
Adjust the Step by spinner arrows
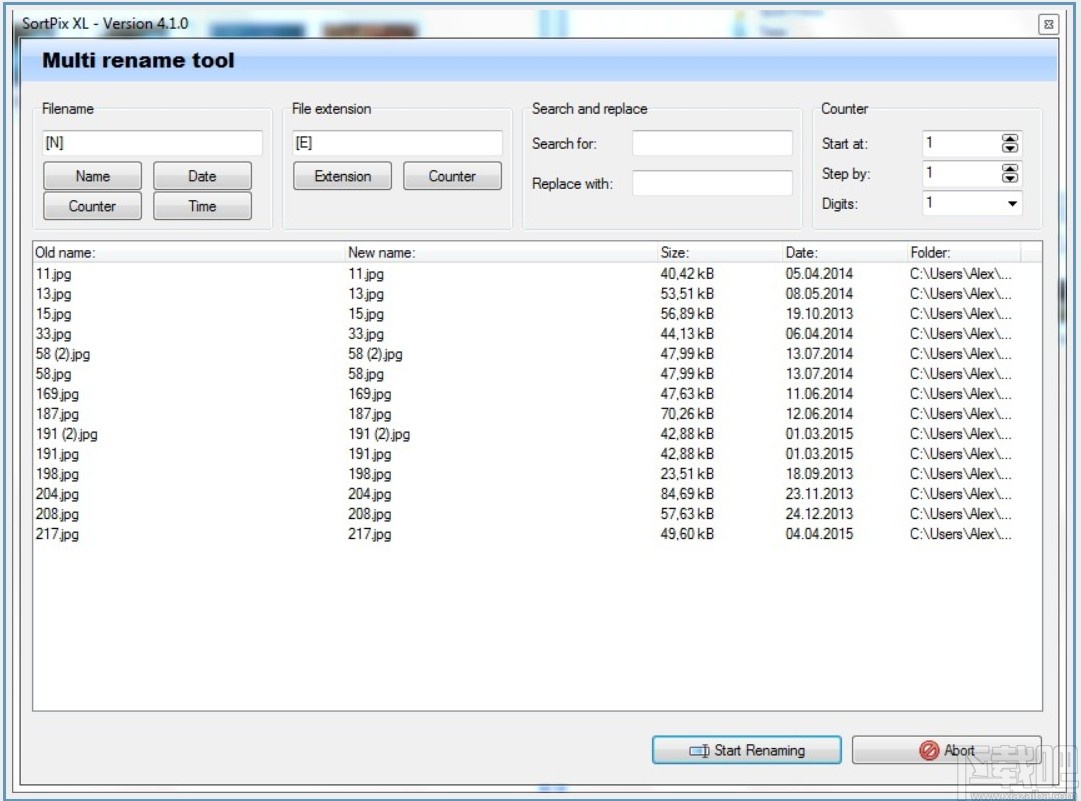(1010, 173)
